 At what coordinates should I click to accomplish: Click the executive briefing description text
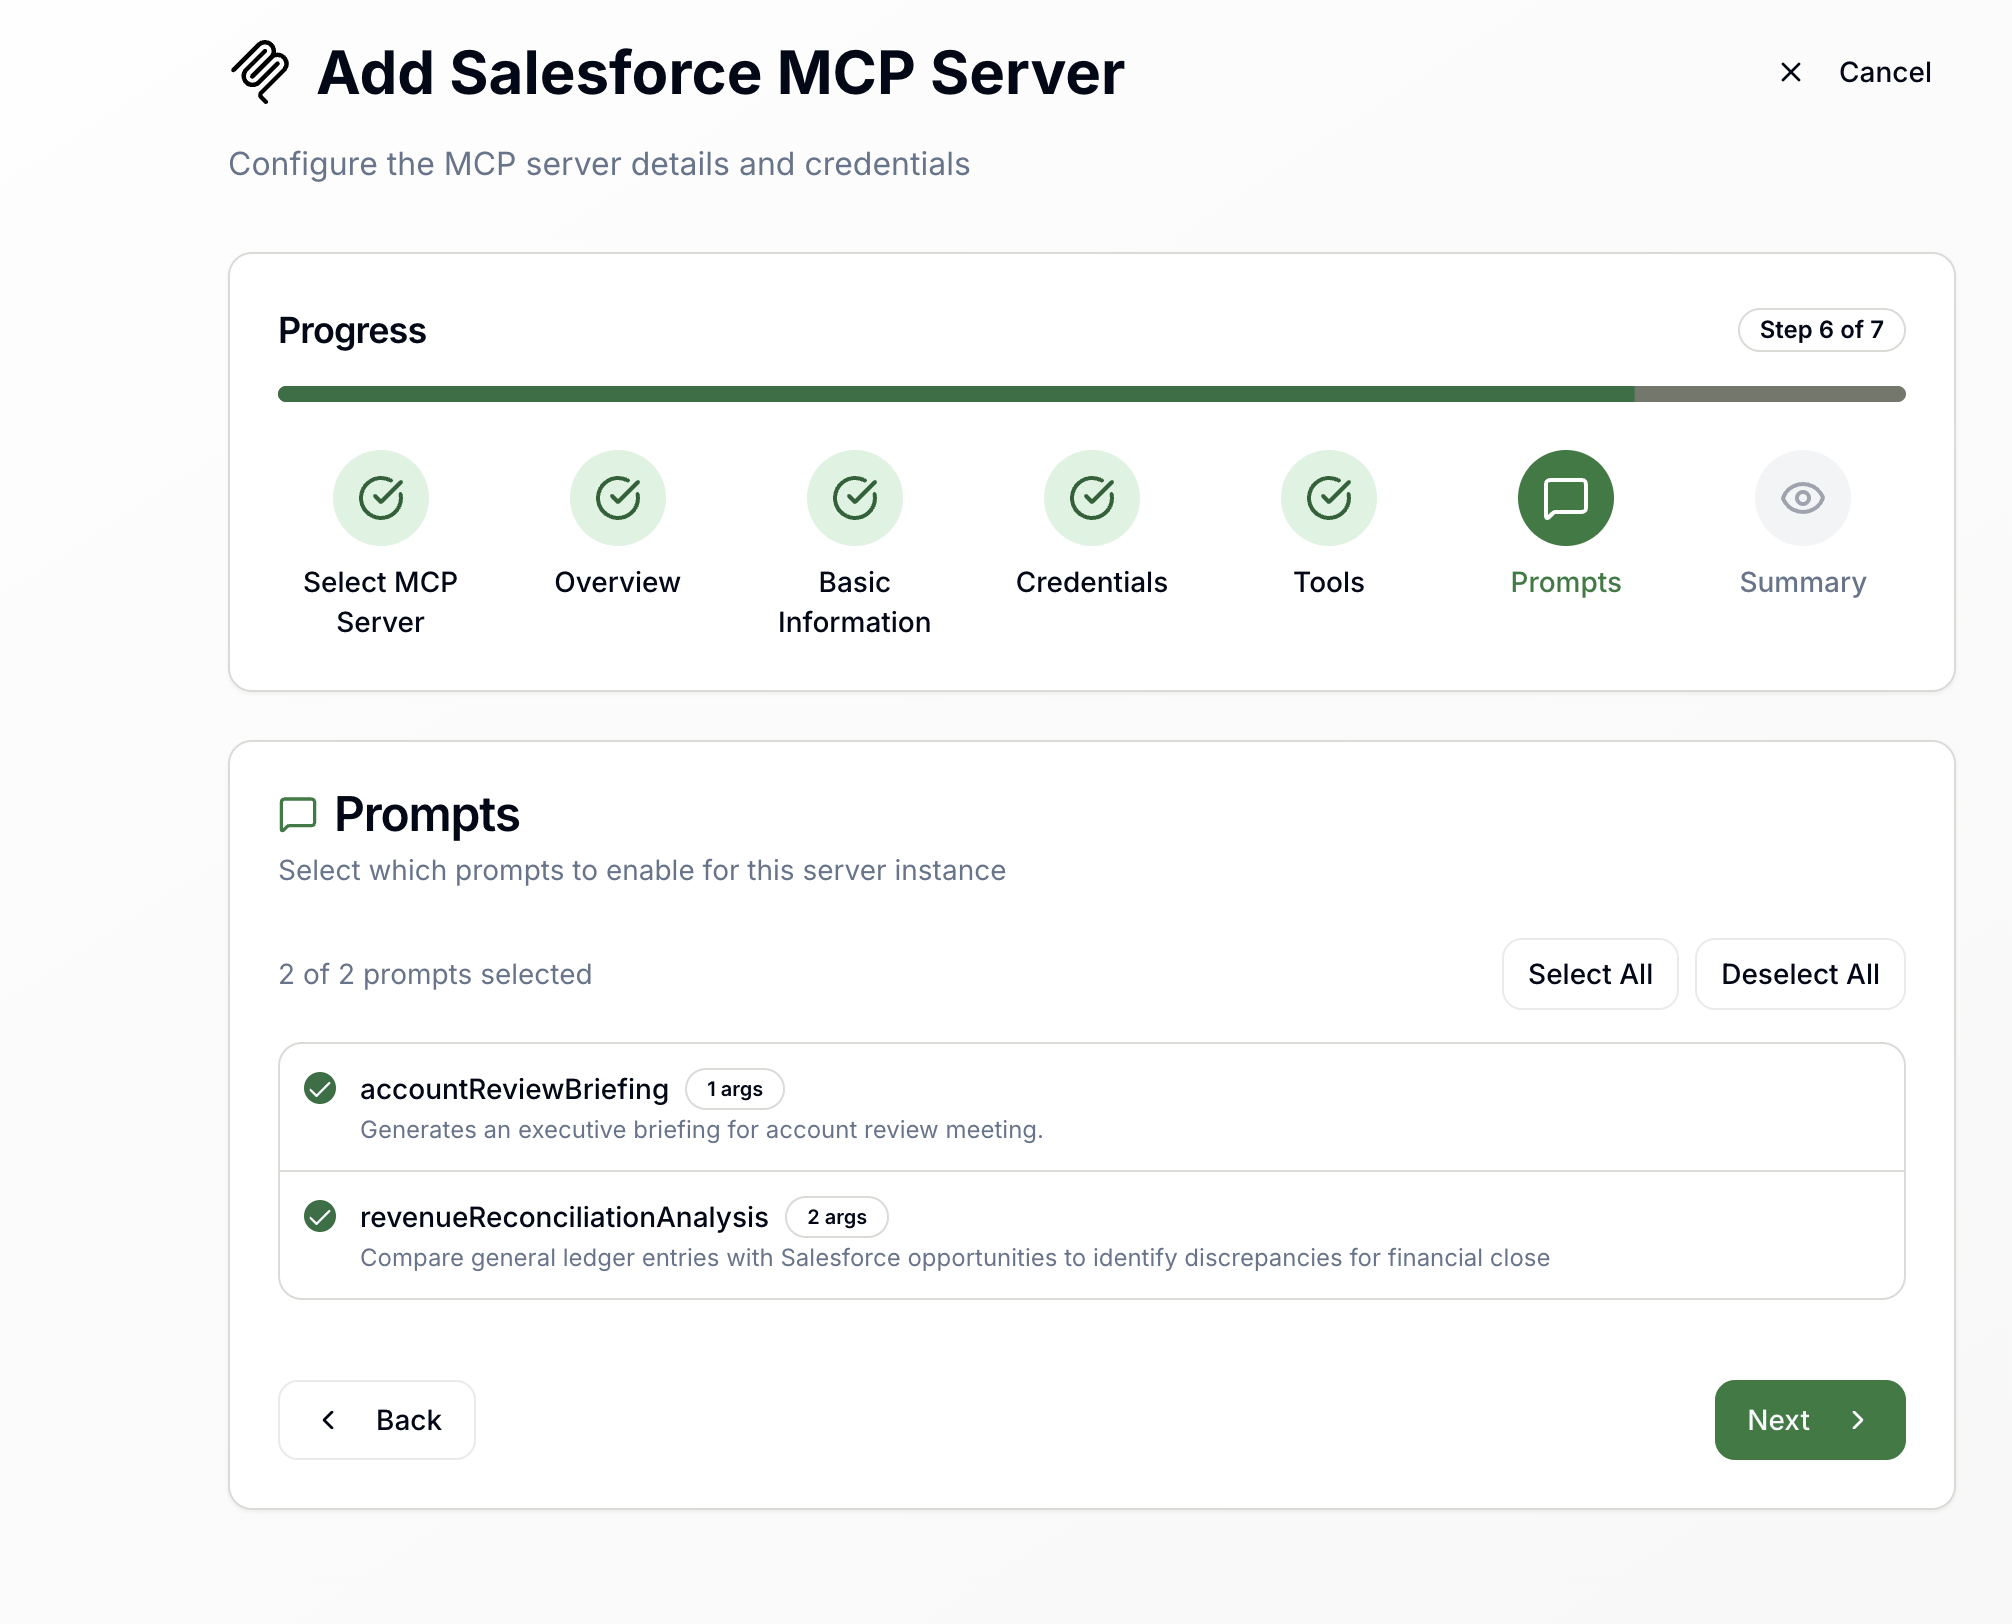click(701, 1130)
